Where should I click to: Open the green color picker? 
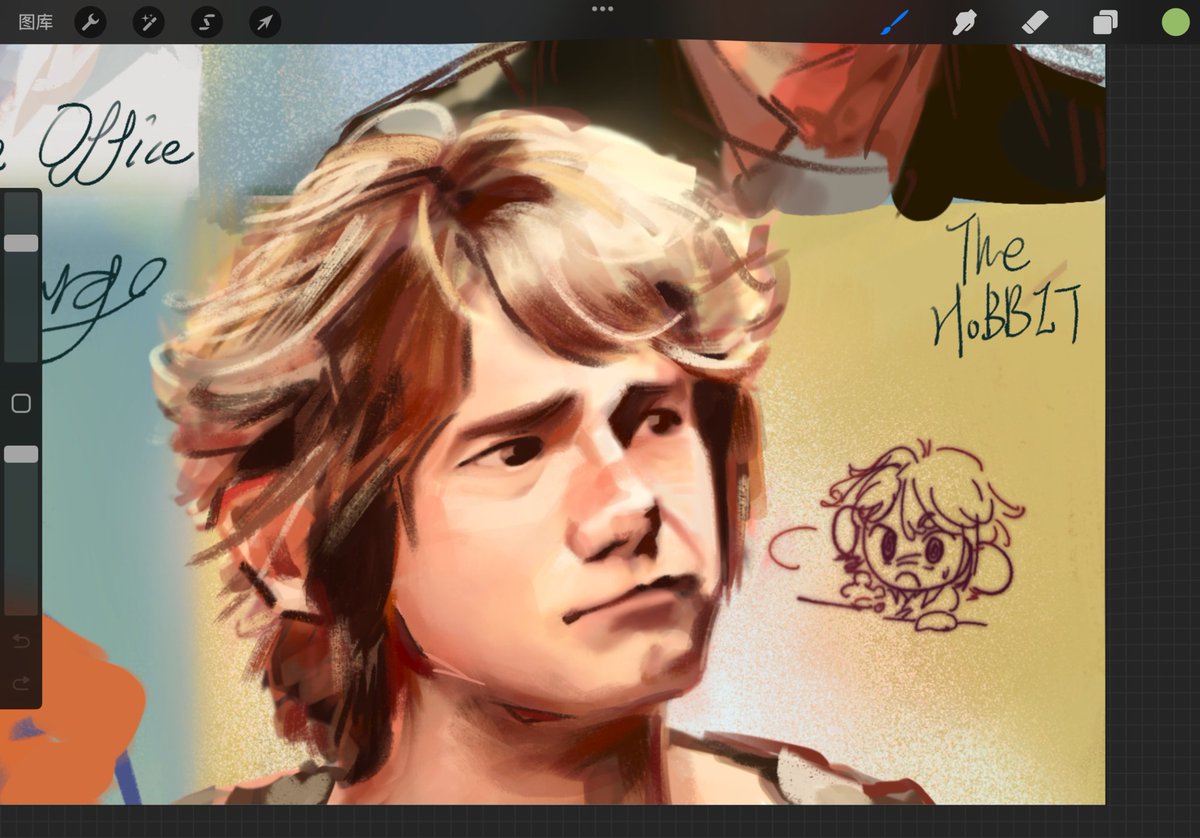tap(1175, 22)
